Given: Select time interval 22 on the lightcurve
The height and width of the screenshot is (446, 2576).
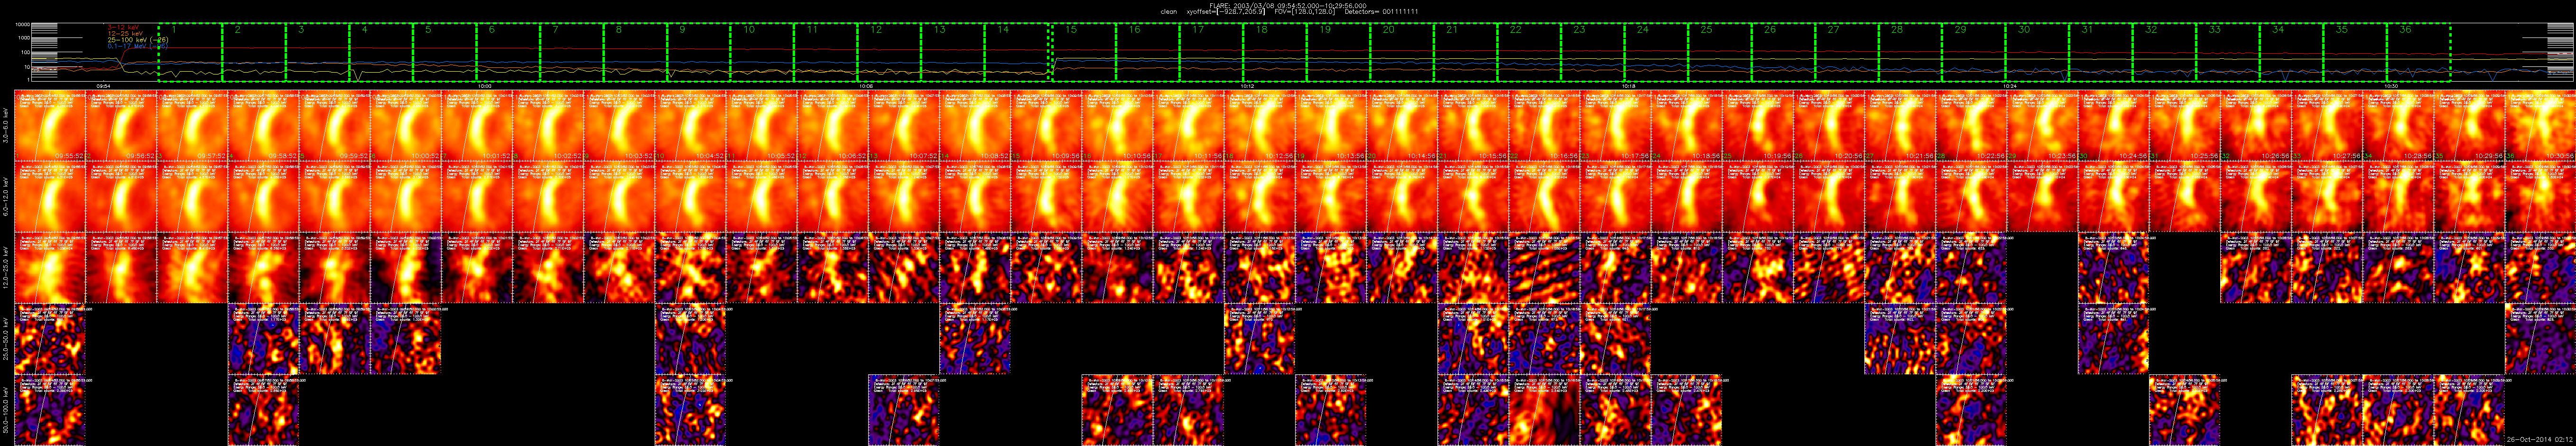Looking at the screenshot, I should (1529, 52).
